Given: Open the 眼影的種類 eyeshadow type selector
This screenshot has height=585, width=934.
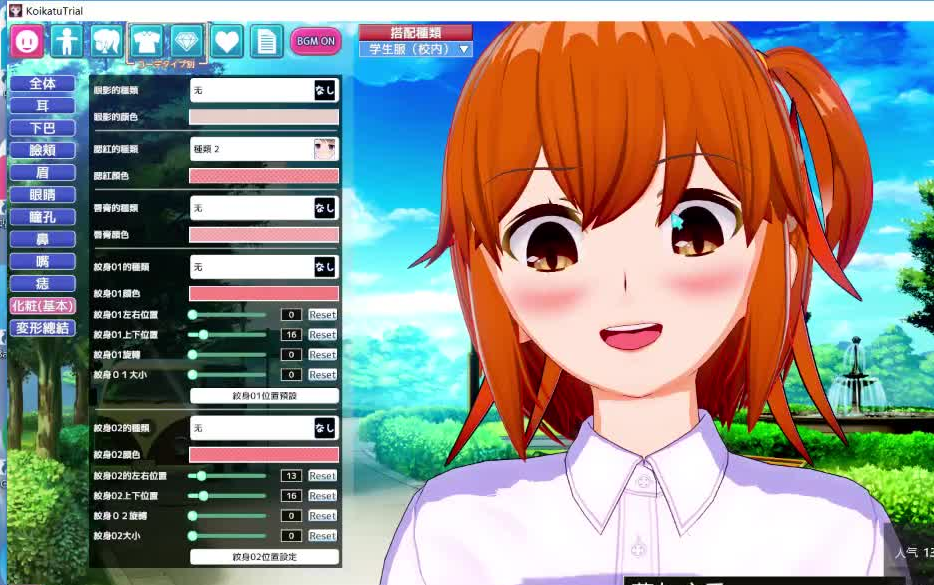Looking at the screenshot, I should (264, 90).
